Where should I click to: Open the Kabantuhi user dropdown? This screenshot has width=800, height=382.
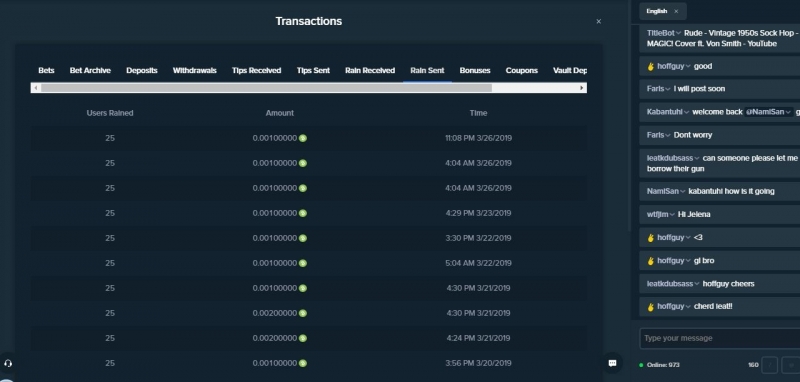point(687,112)
